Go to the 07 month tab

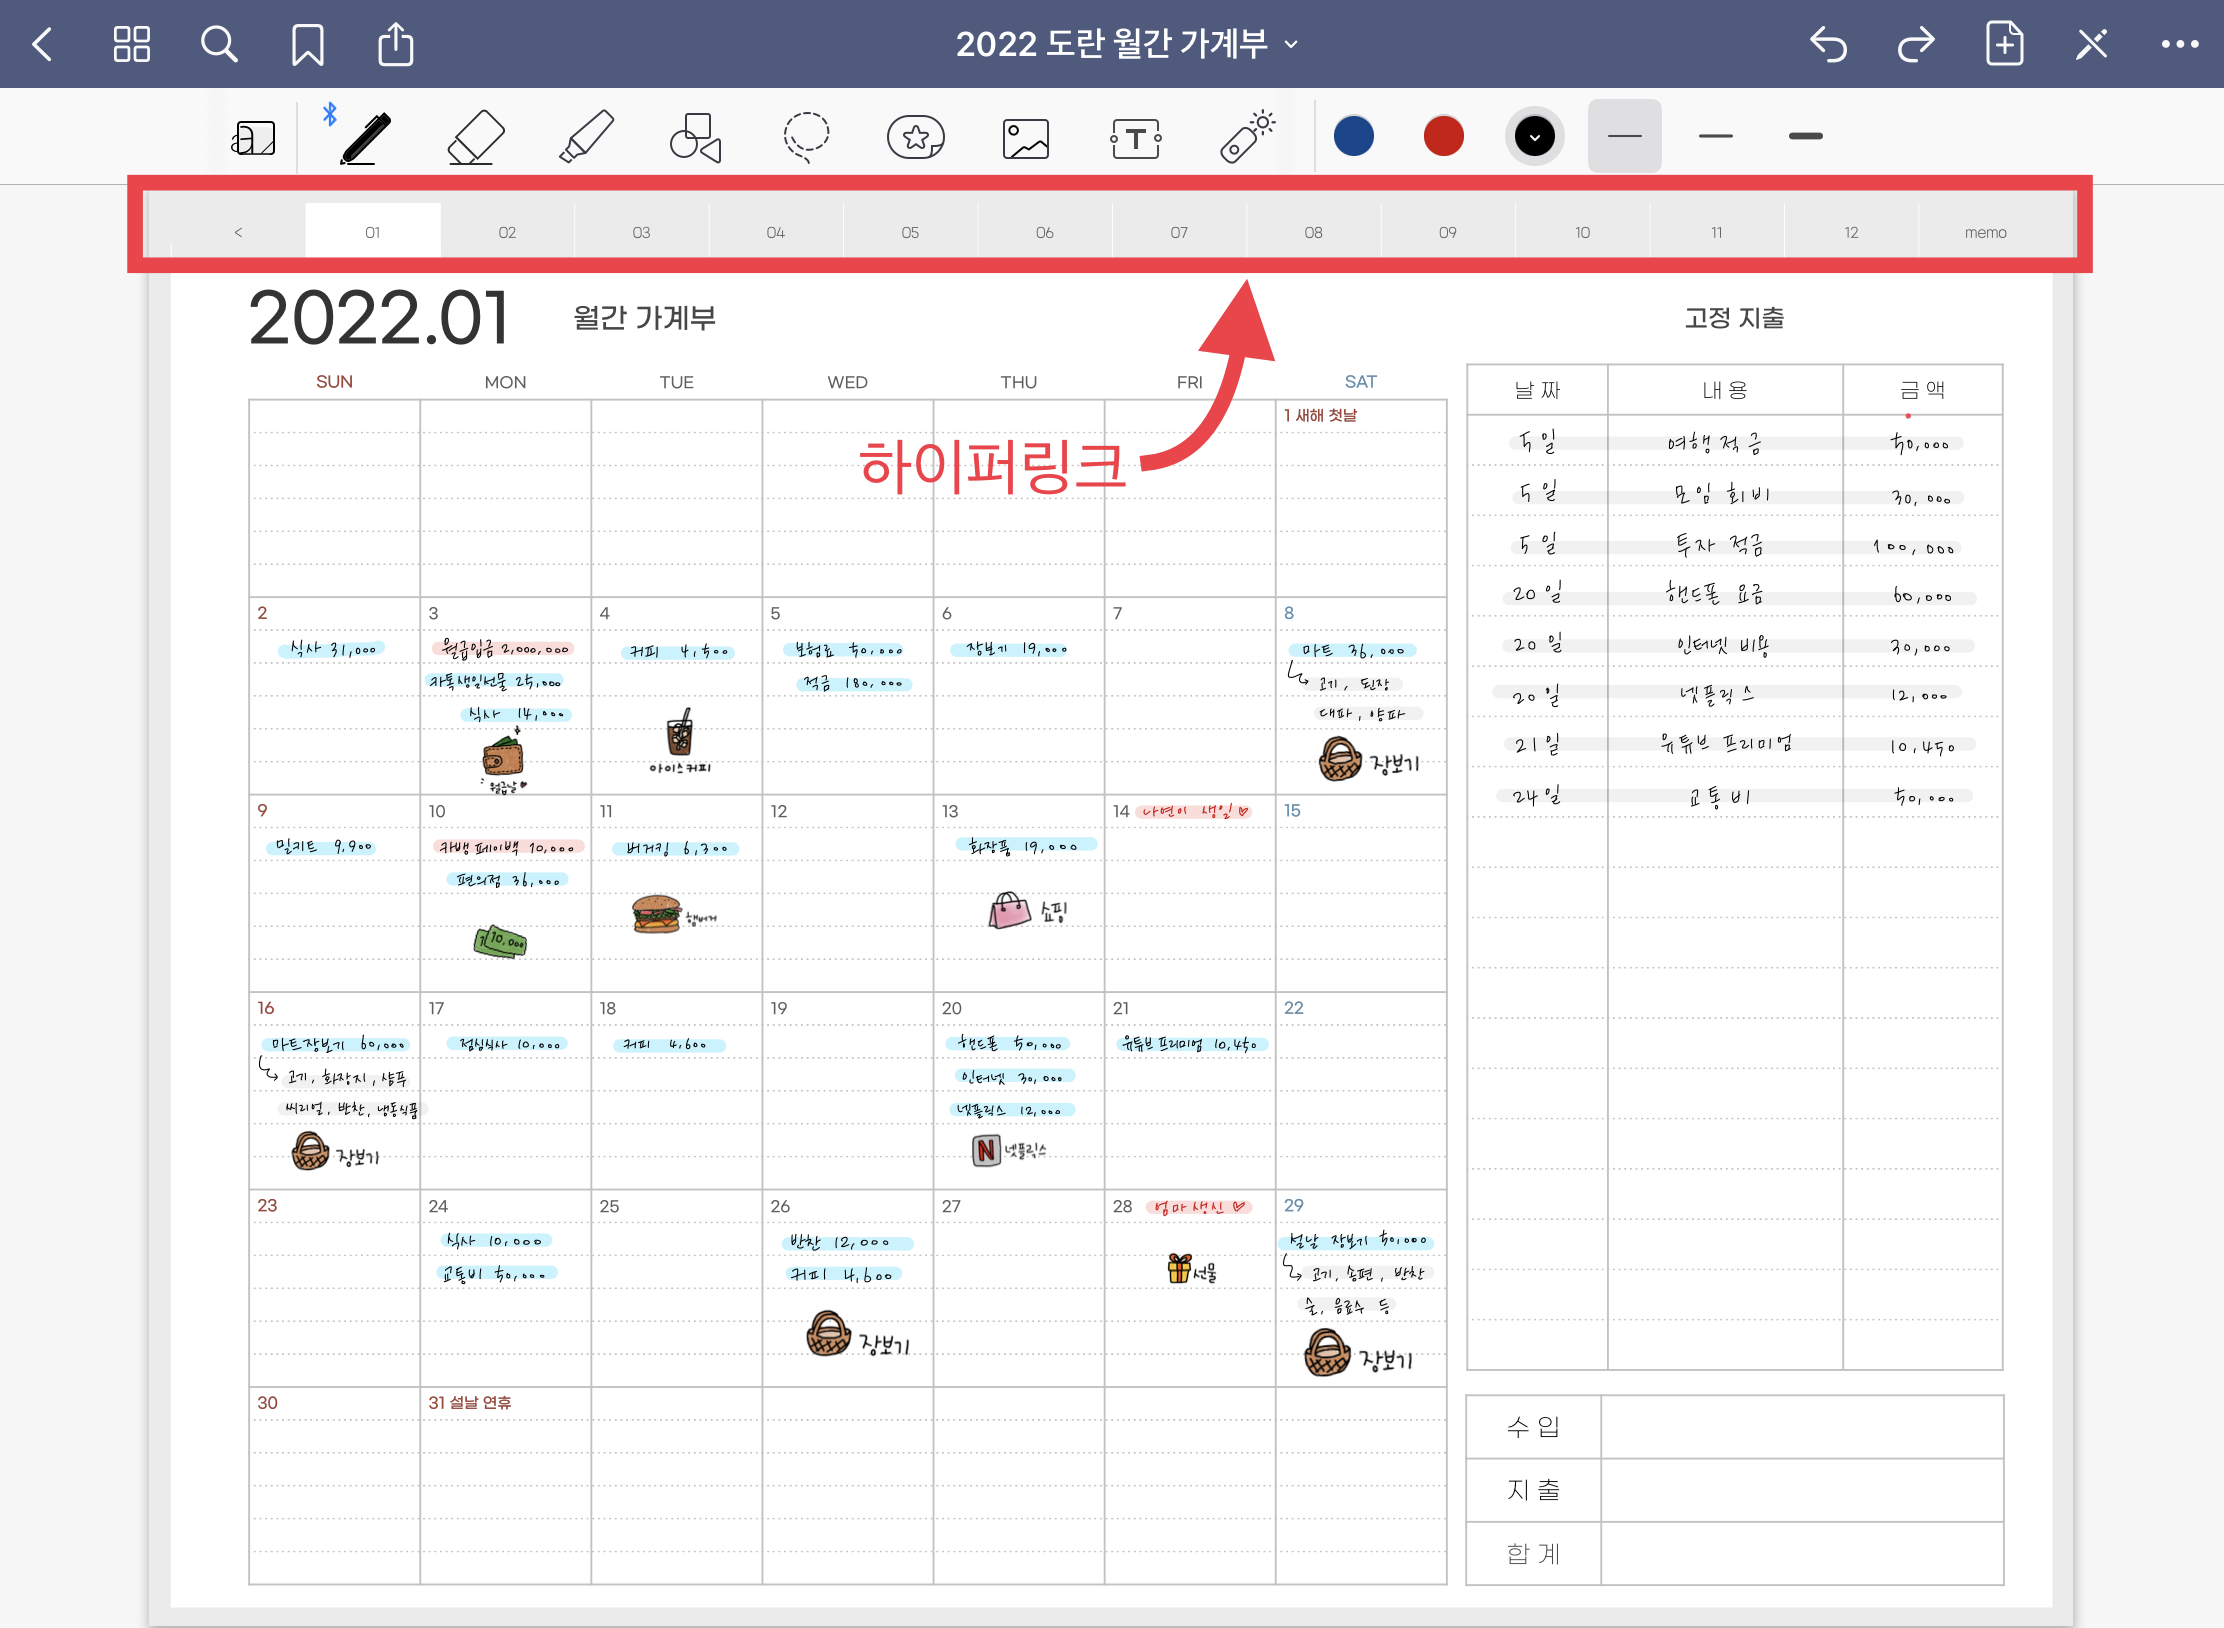[1179, 232]
